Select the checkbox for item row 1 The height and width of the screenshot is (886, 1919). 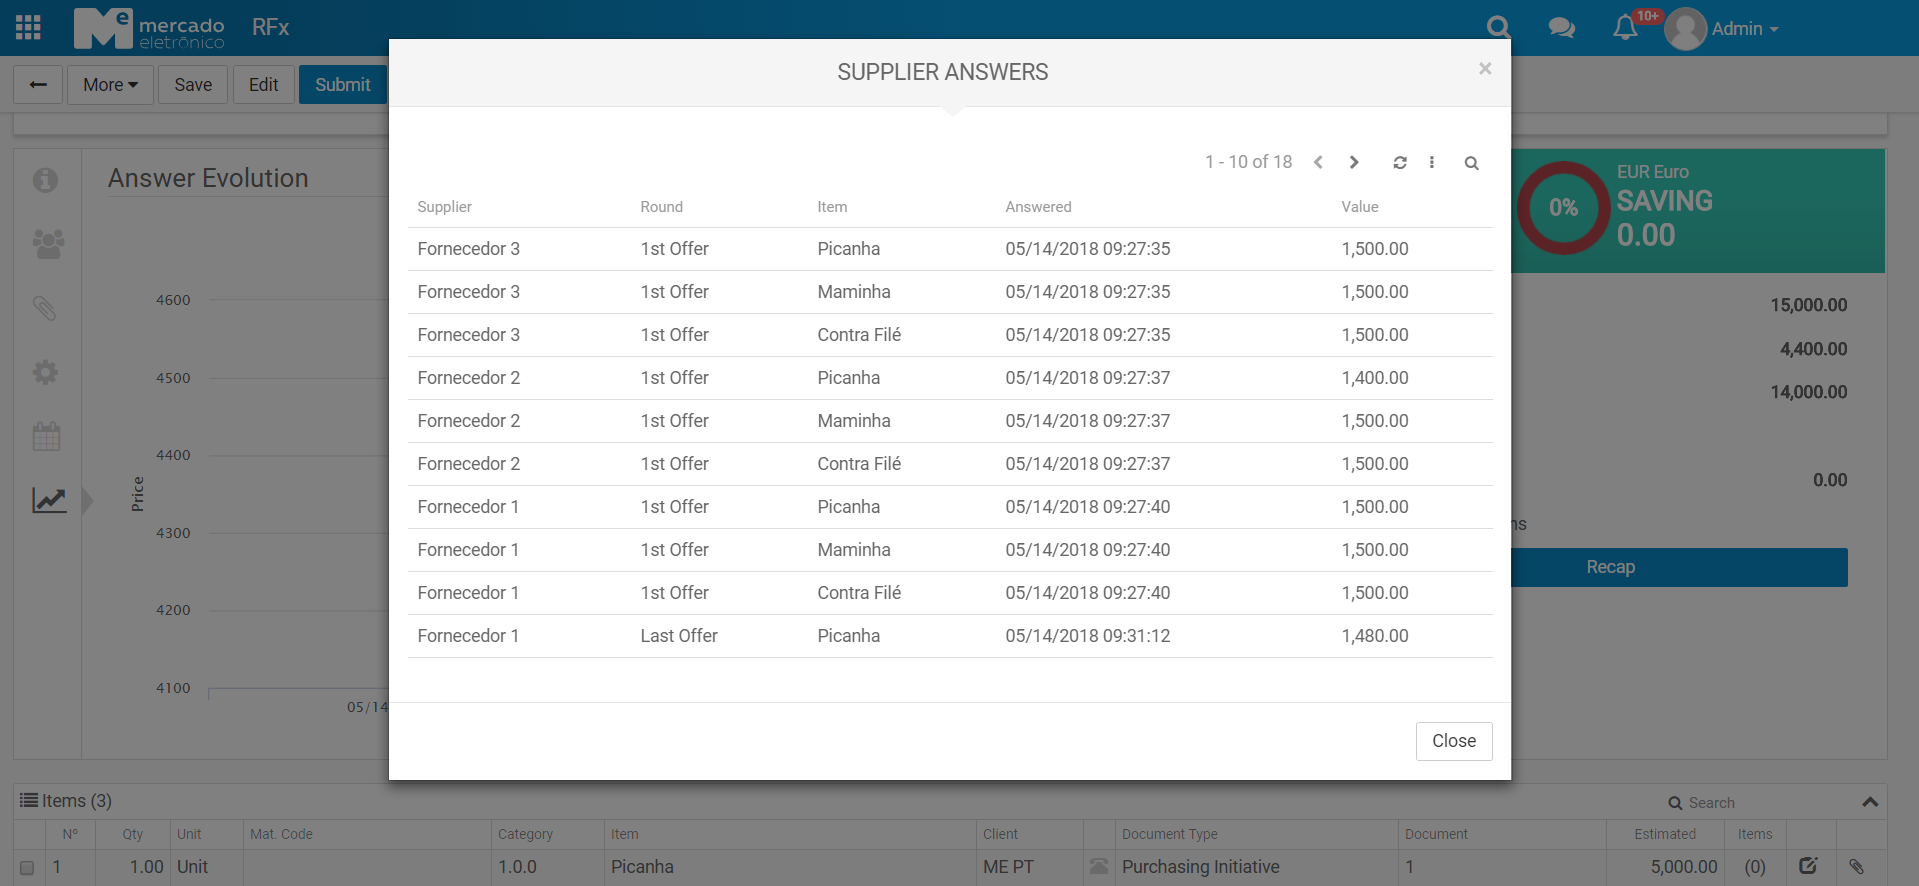[27, 868]
